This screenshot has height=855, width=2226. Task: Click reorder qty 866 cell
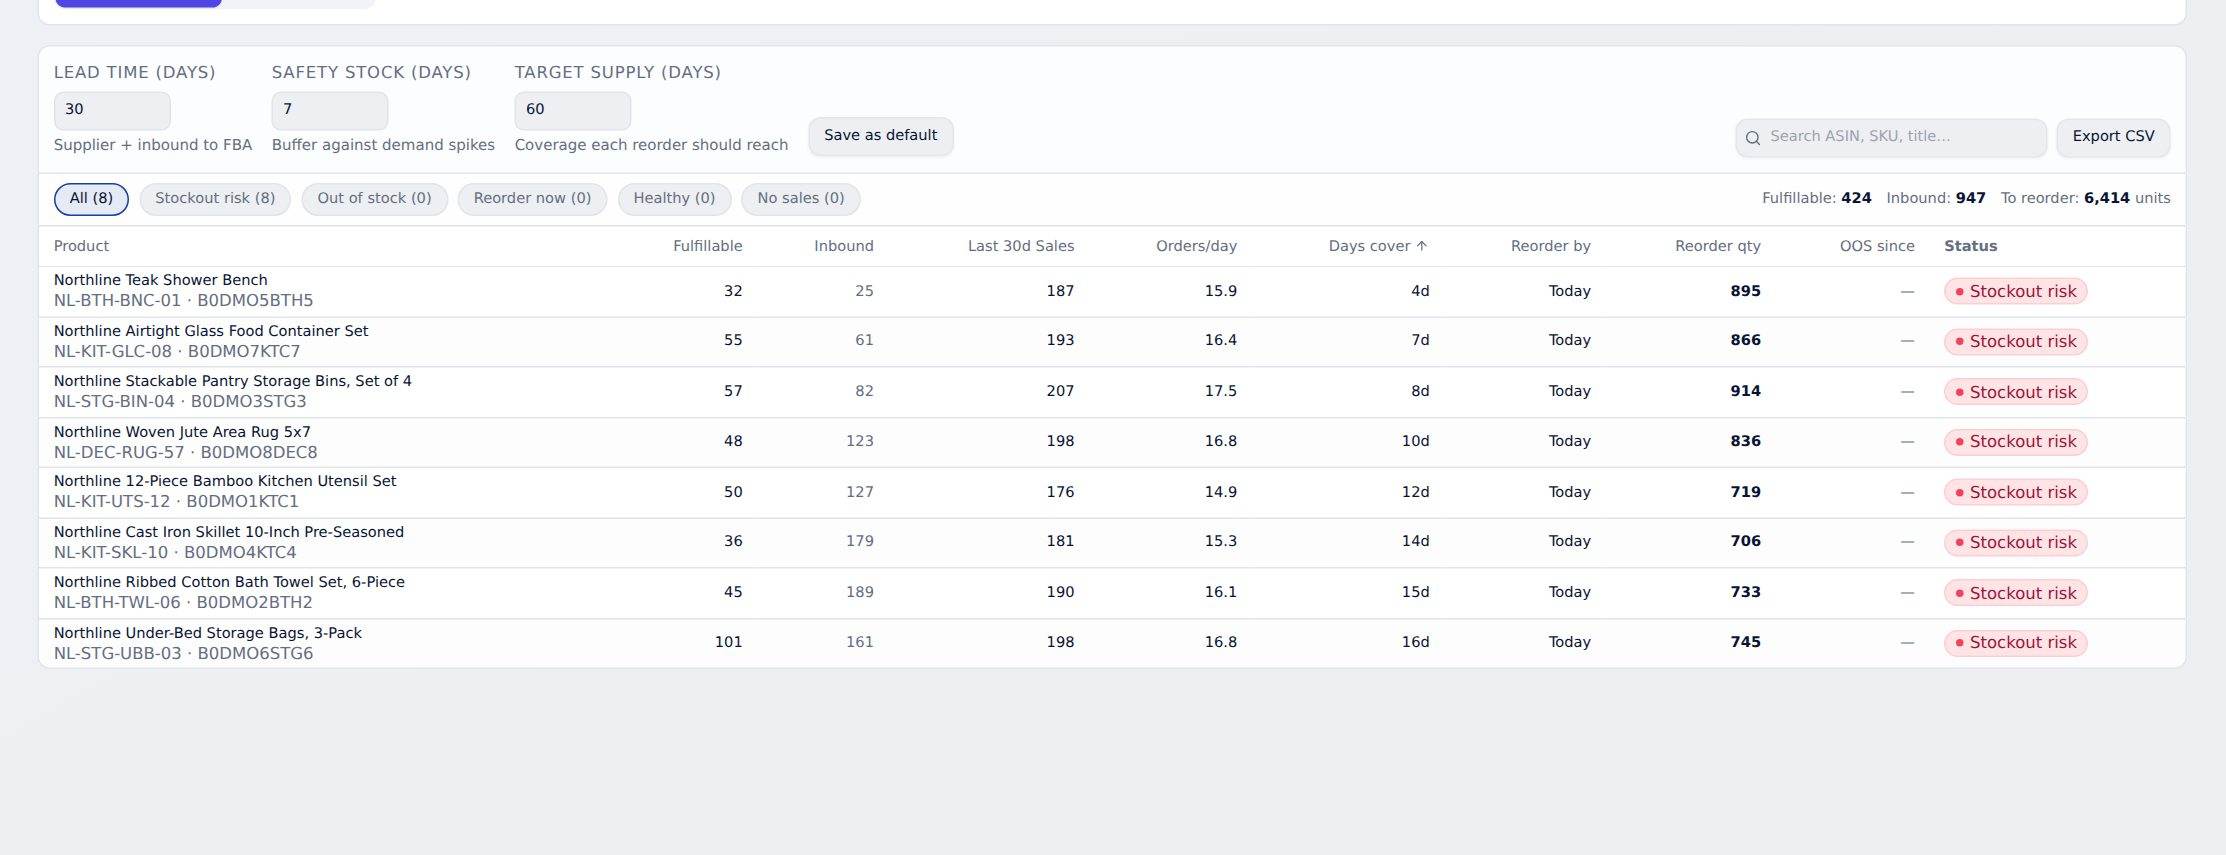pos(1745,340)
